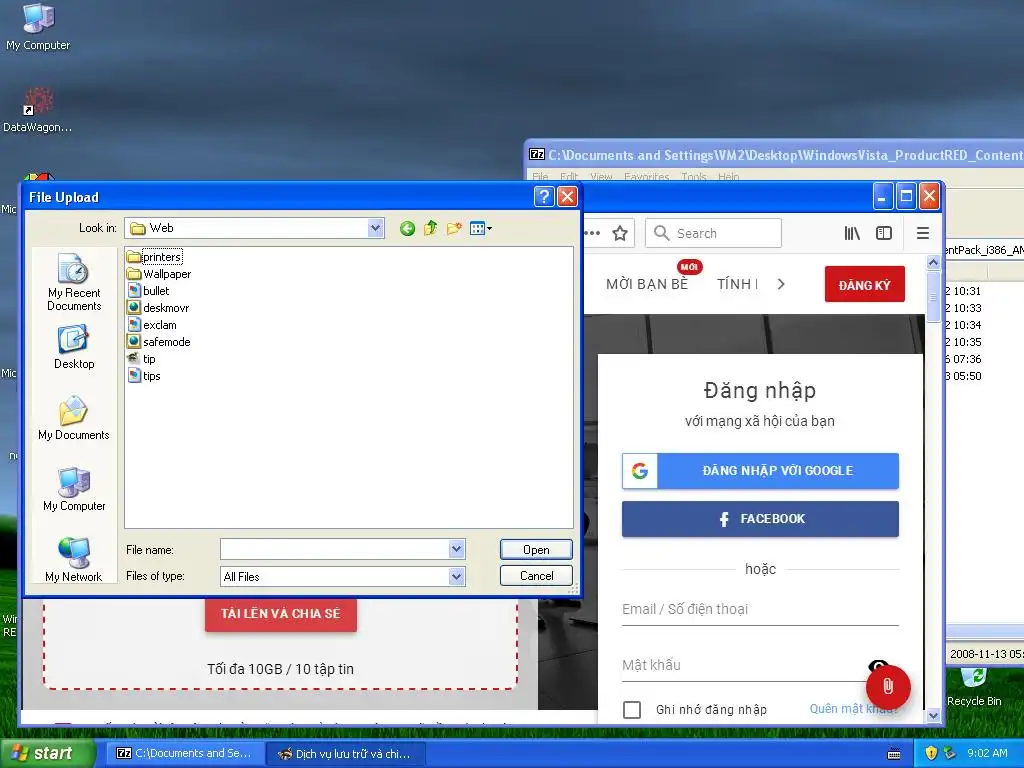Click the TẢI LÊN VÀ CHIA SẺ button
1024x768 pixels.
[x=281, y=614]
